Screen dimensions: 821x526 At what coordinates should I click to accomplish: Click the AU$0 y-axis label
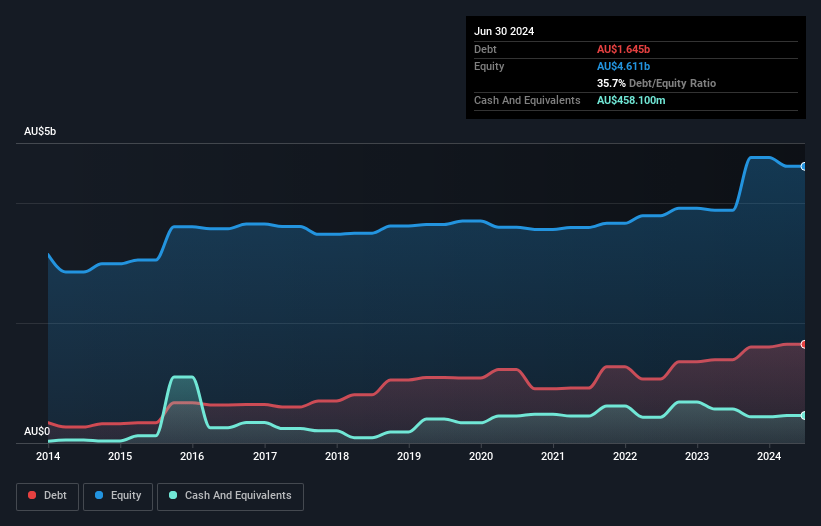click(x=37, y=432)
